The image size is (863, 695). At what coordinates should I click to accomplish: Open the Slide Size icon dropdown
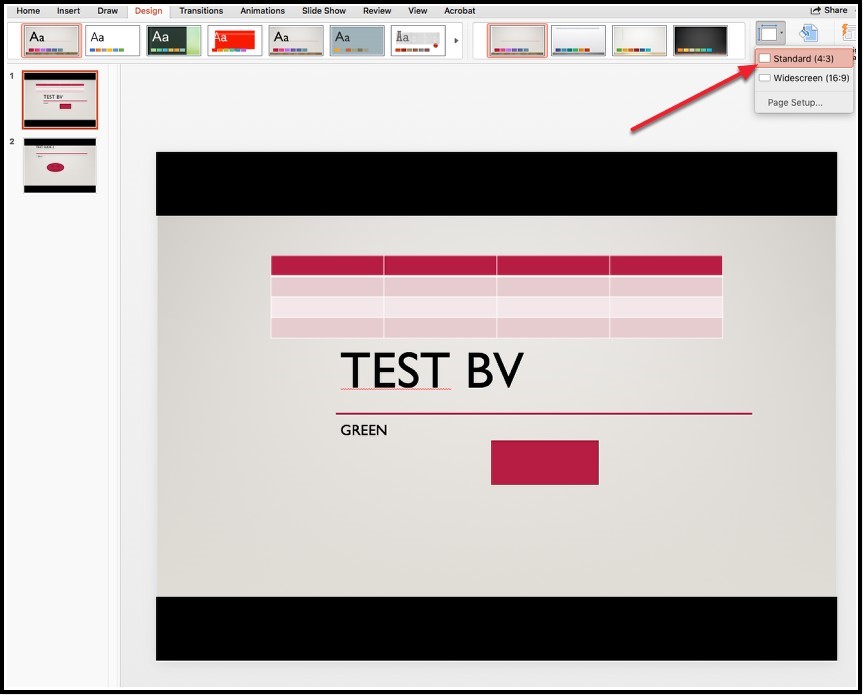point(771,31)
